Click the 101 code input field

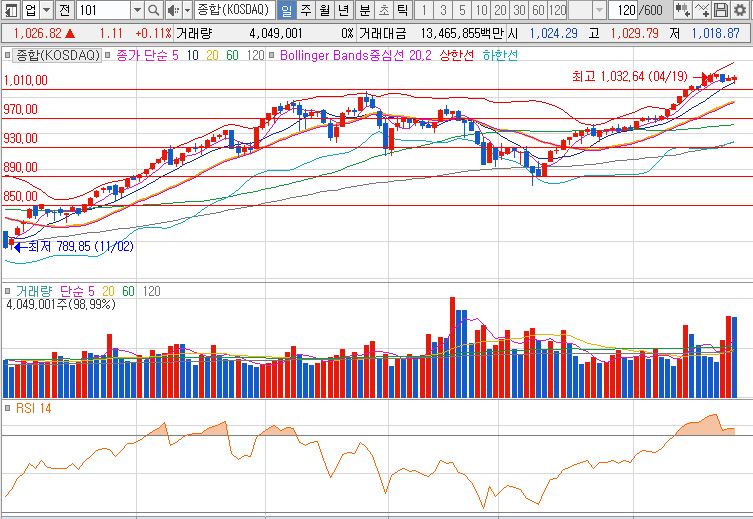[104, 10]
